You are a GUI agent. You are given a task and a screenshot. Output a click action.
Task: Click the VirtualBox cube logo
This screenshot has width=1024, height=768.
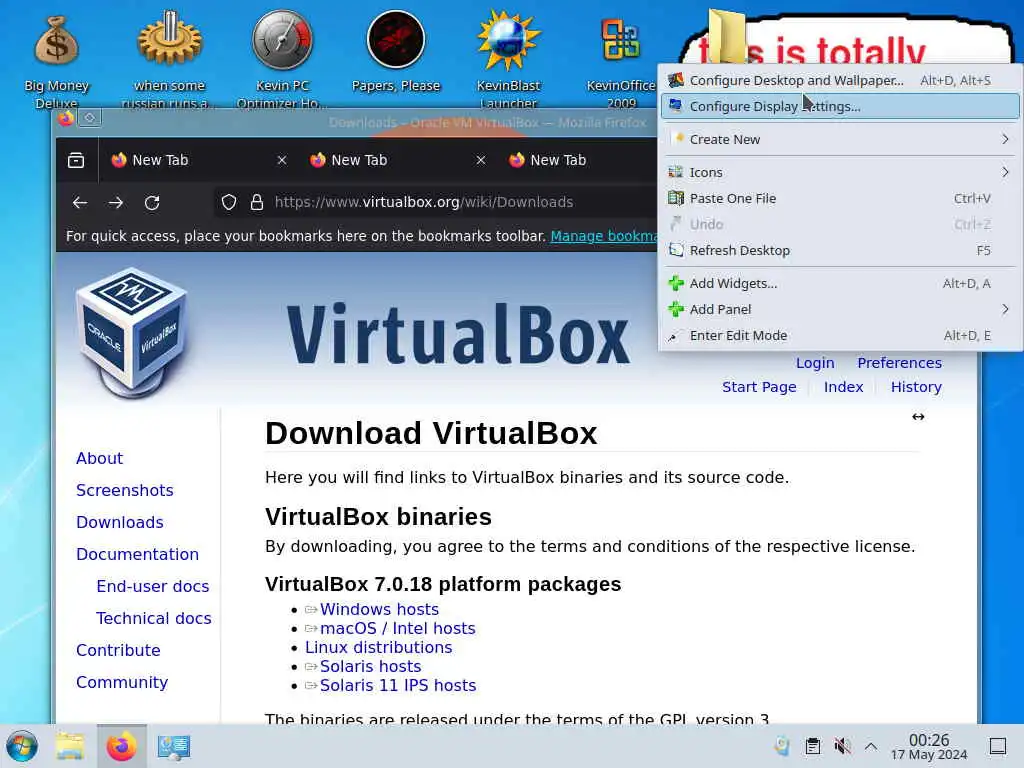click(131, 332)
